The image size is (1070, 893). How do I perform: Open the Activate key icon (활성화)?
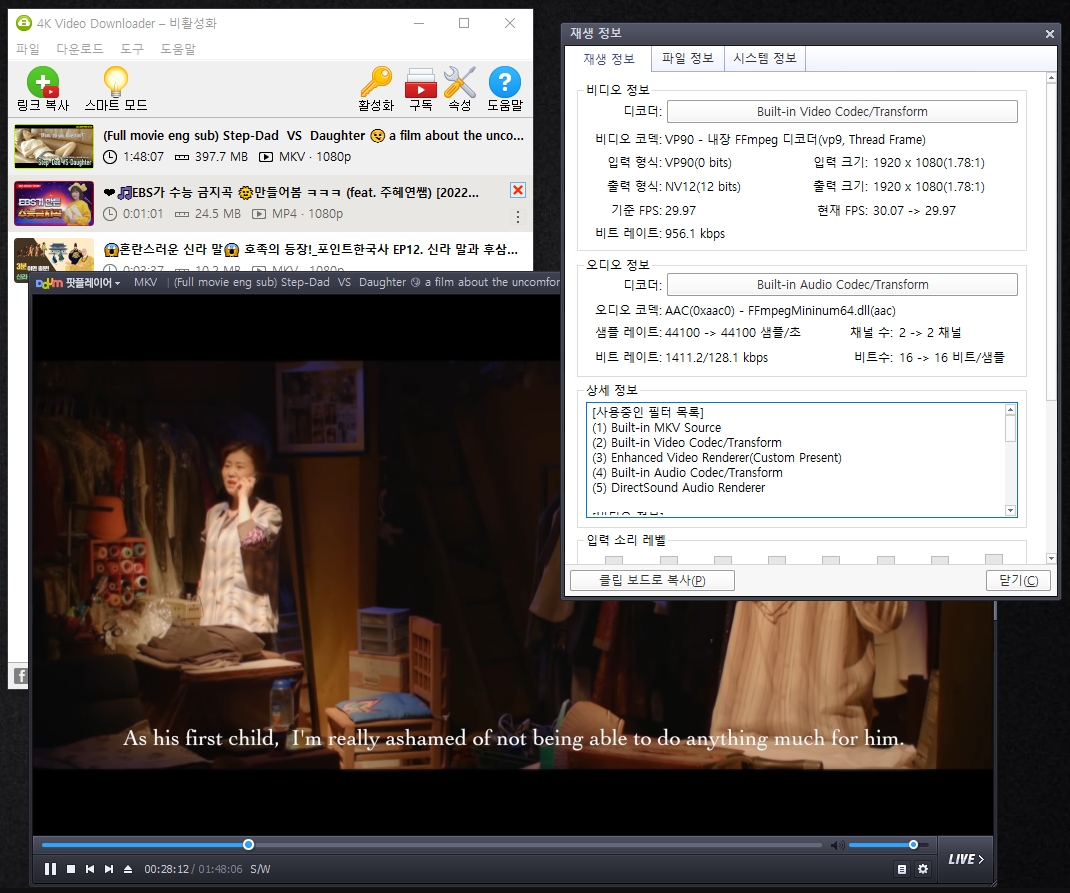[376, 83]
